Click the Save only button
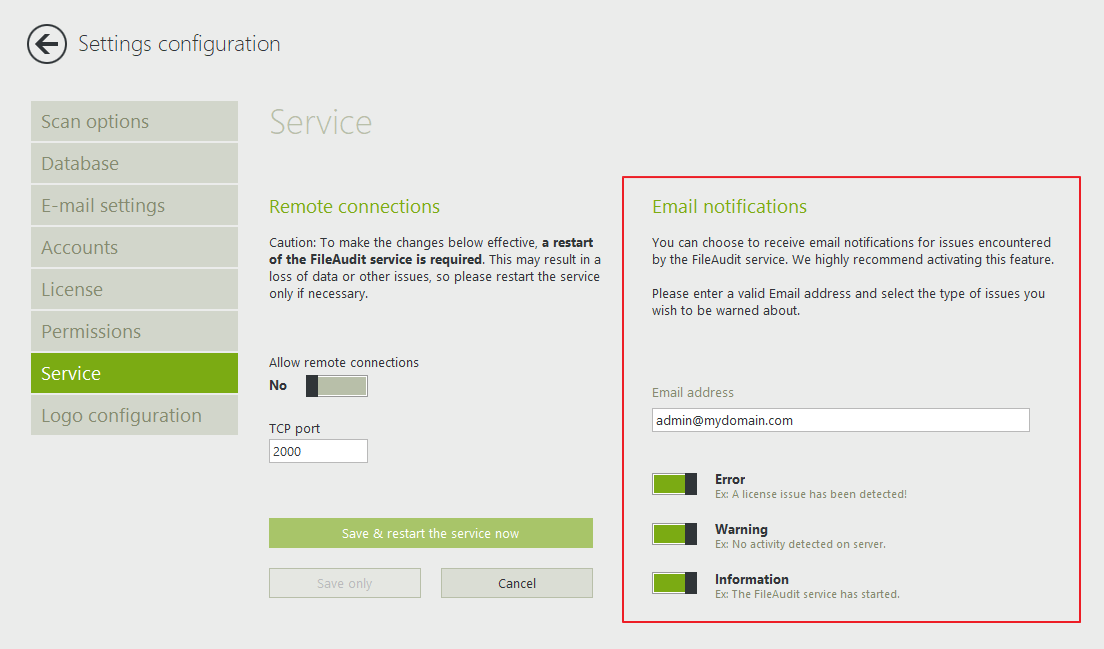Image resolution: width=1104 pixels, height=649 pixels. click(x=344, y=583)
